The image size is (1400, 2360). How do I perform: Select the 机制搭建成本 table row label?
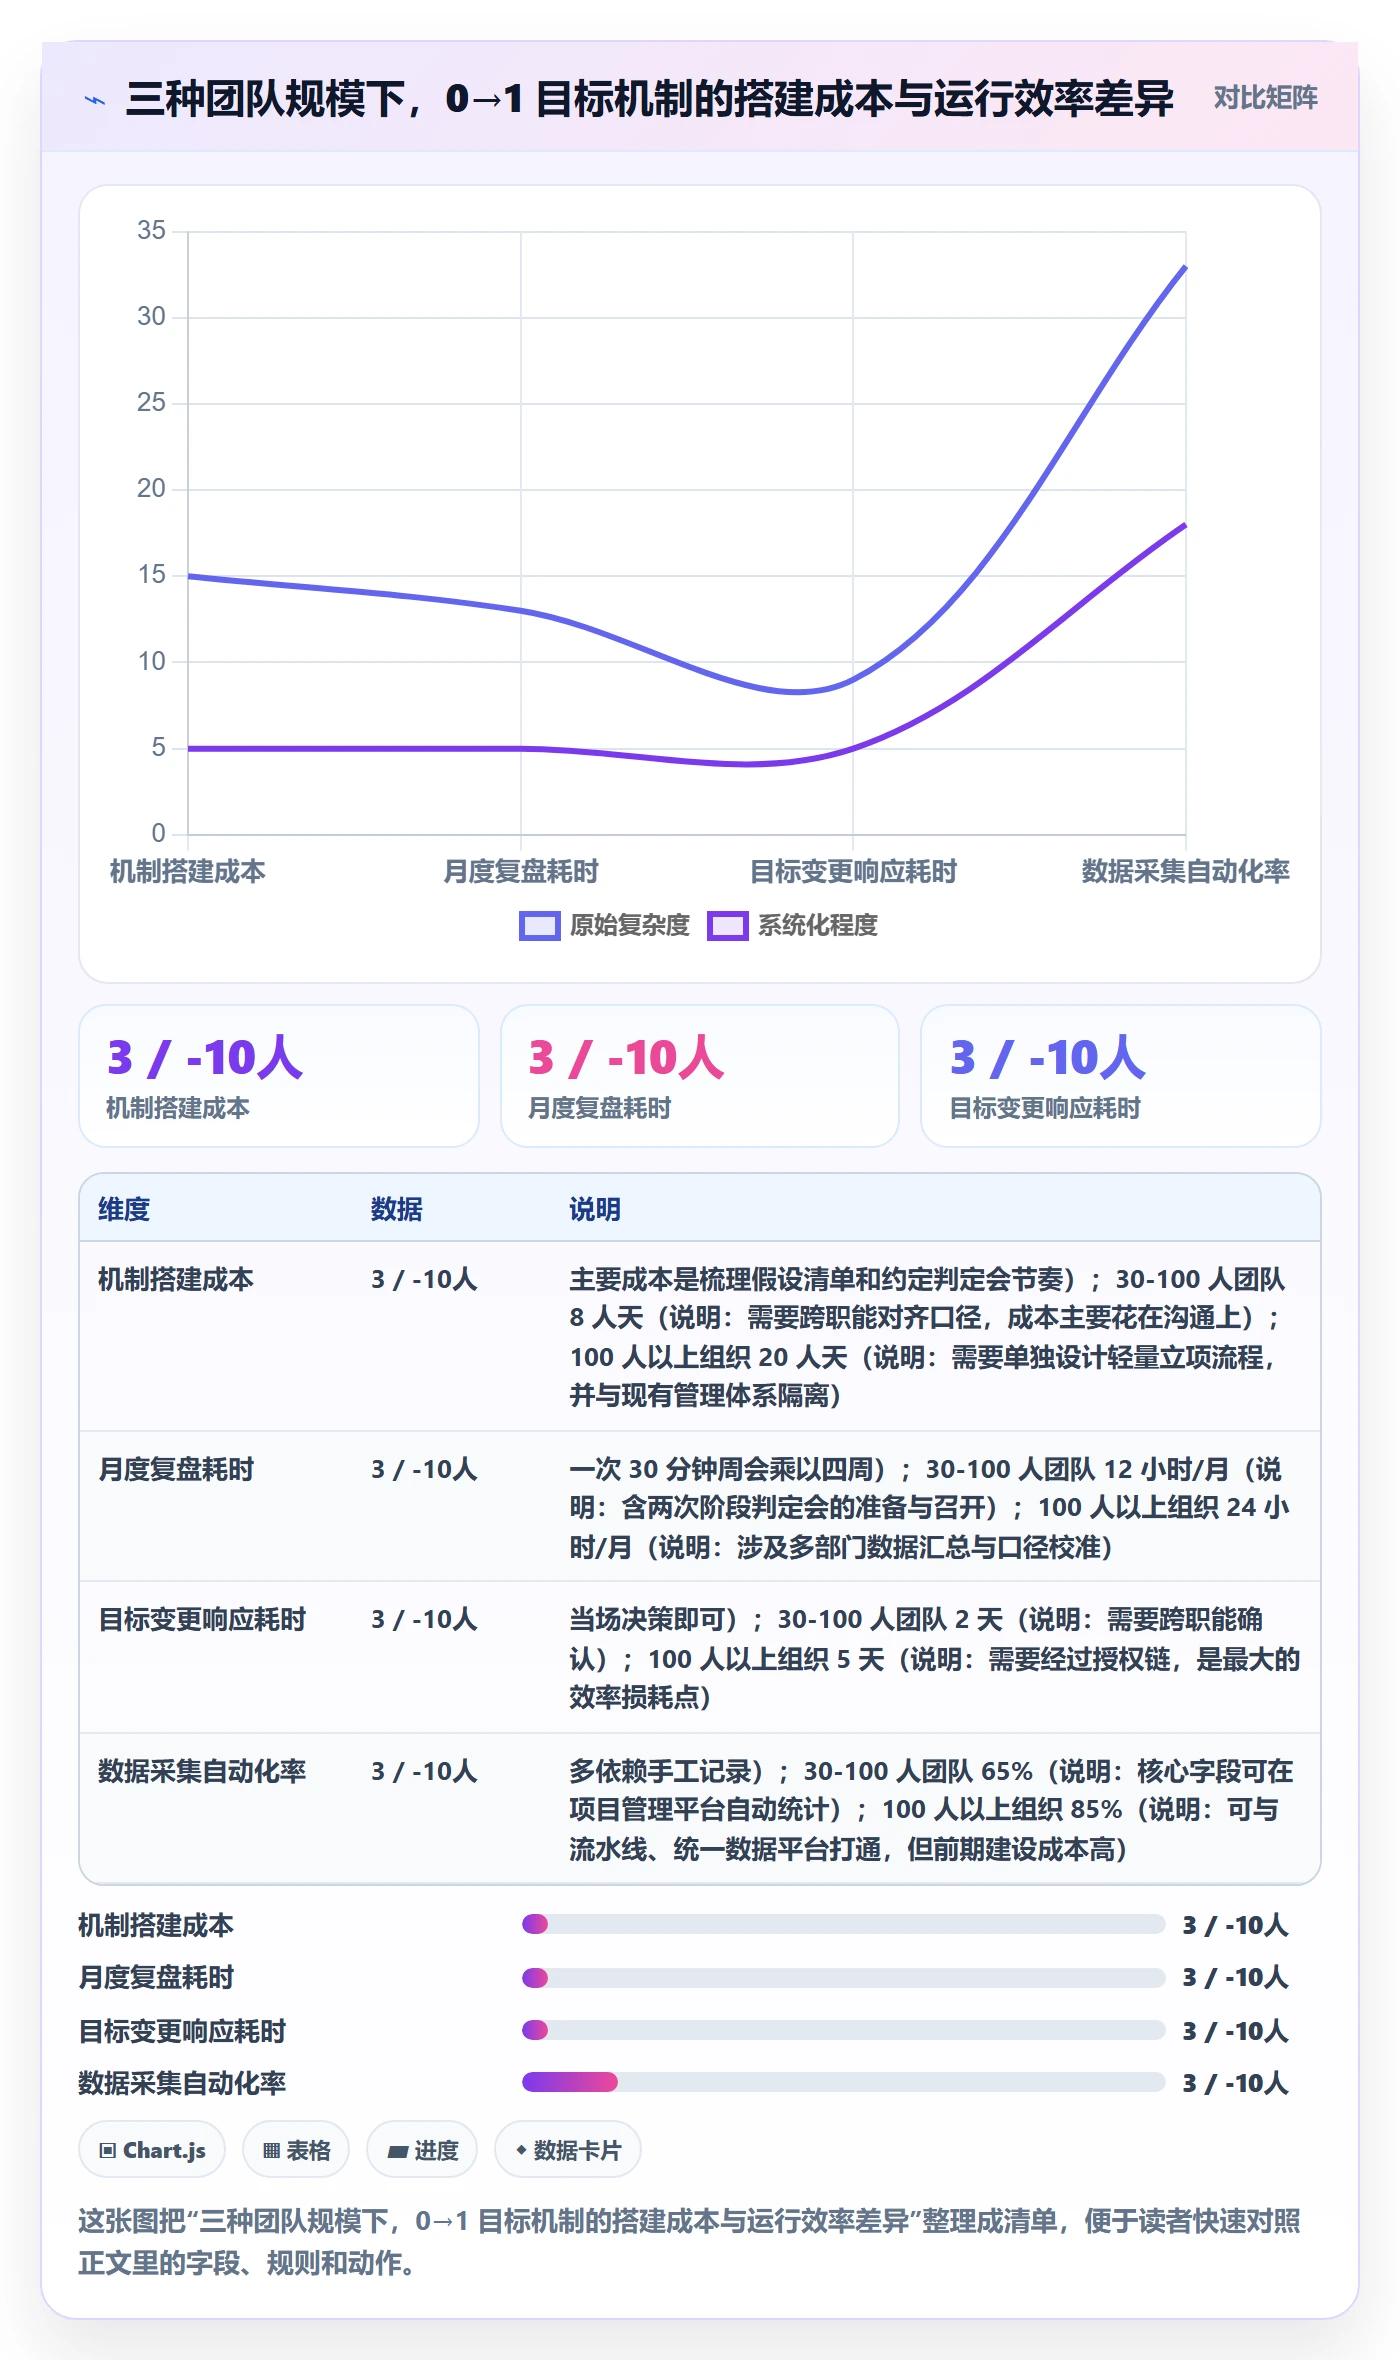point(176,1280)
